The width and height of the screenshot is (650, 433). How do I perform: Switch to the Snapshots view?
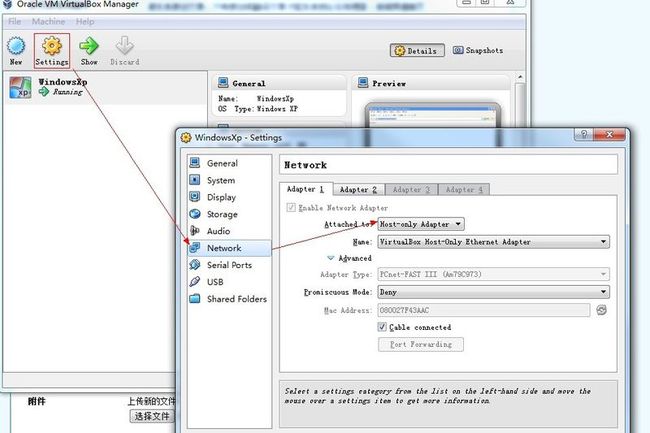[x=478, y=50]
